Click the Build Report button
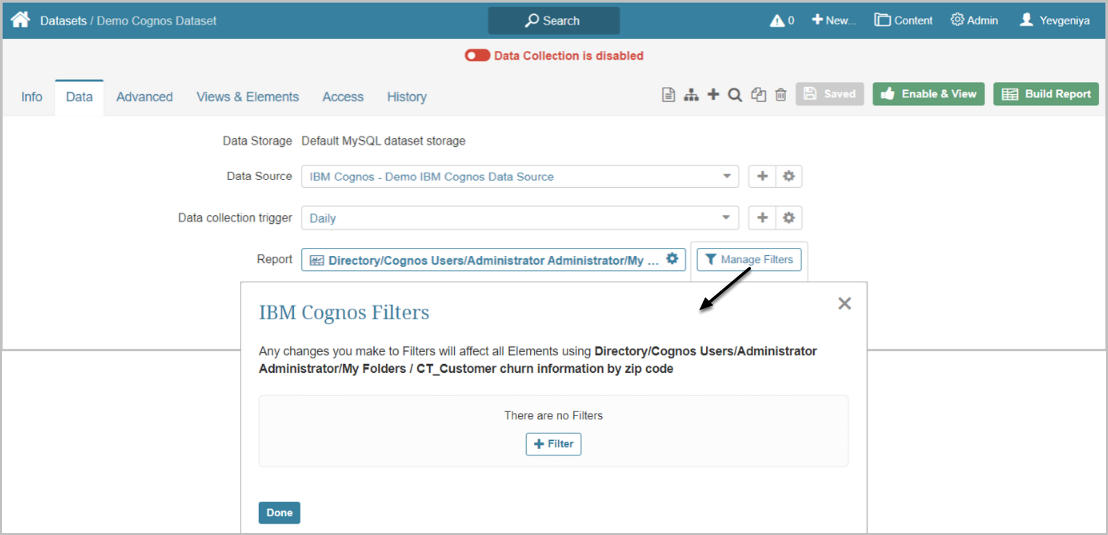1108x535 pixels. (1046, 94)
